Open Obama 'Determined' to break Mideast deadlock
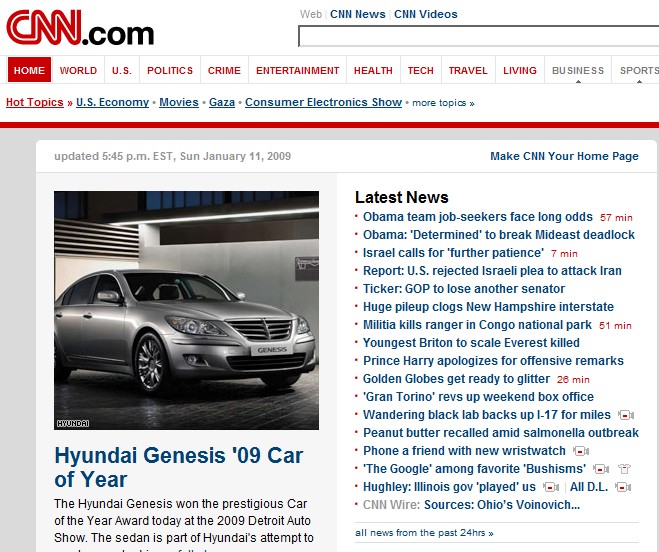This screenshot has height=552, width=659. tap(499, 235)
